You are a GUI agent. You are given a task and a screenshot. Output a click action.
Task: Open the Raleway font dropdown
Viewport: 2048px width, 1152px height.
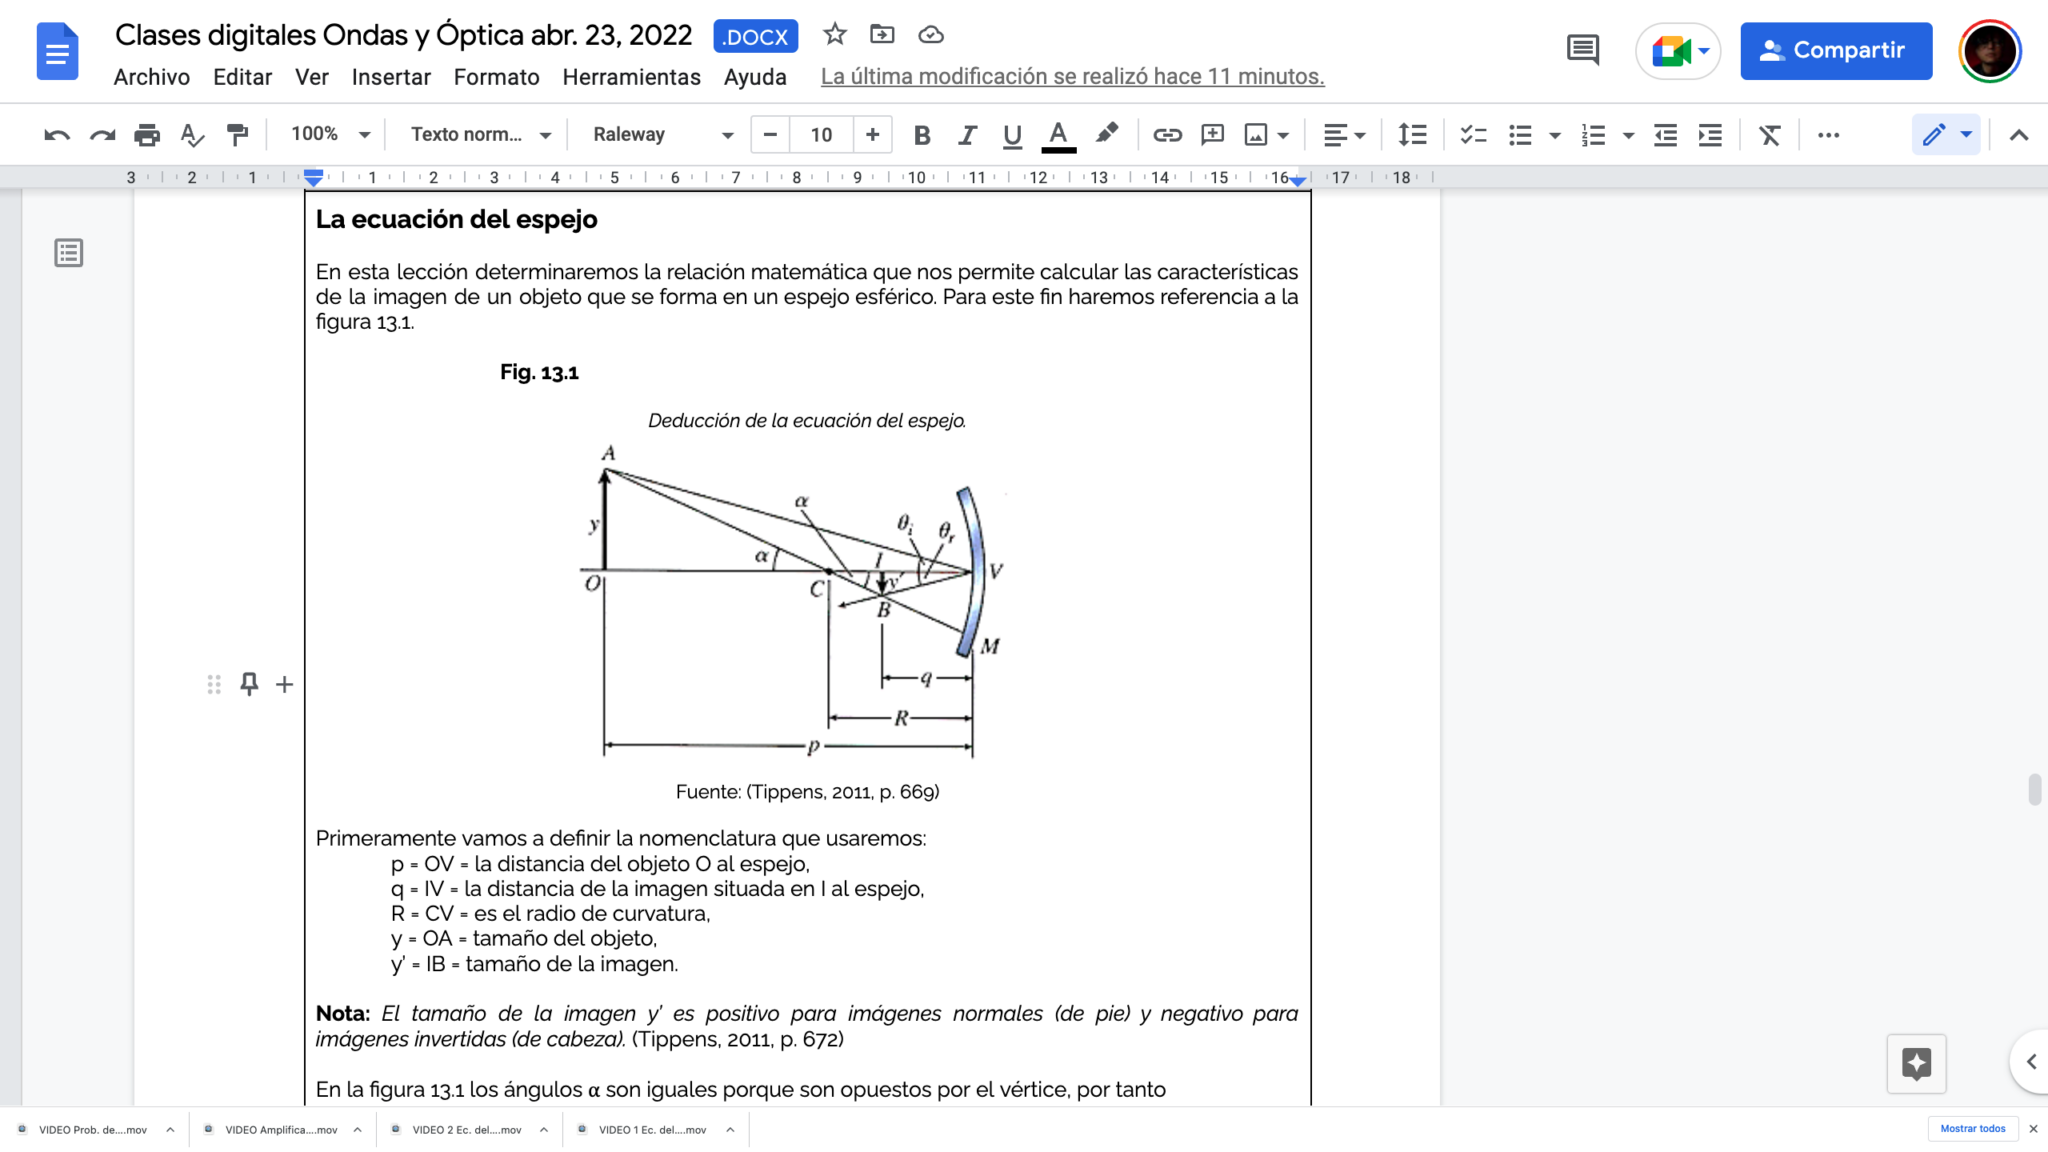pyautogui.click(x=662, y=134)
